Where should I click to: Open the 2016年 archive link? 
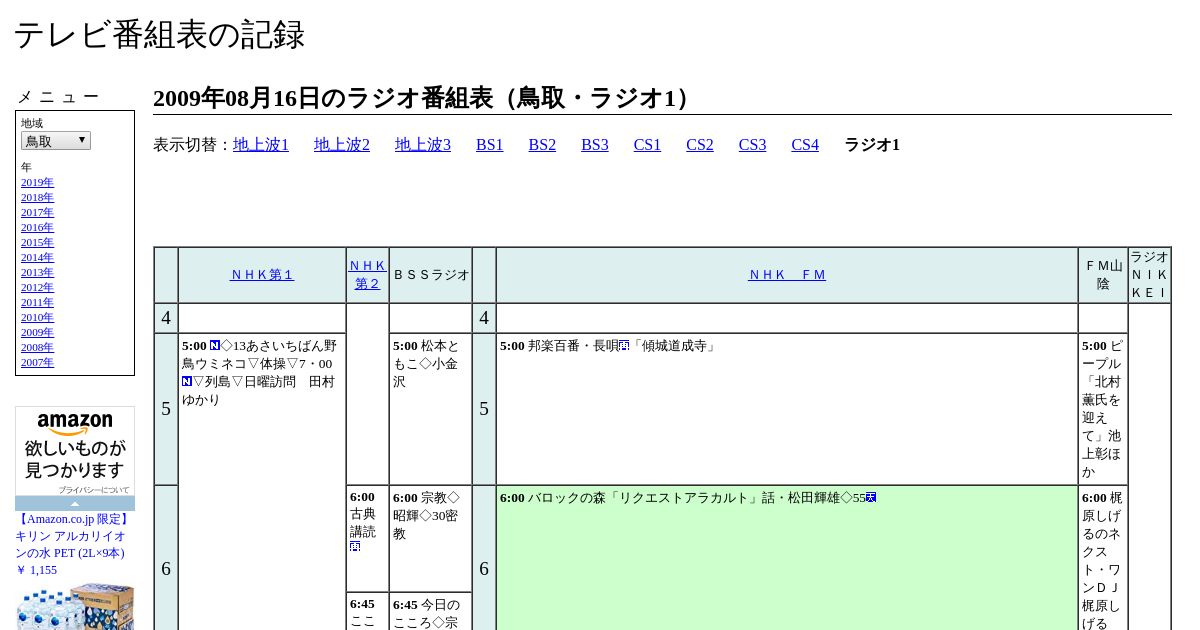pyautogui.click(x=37, y=227)
